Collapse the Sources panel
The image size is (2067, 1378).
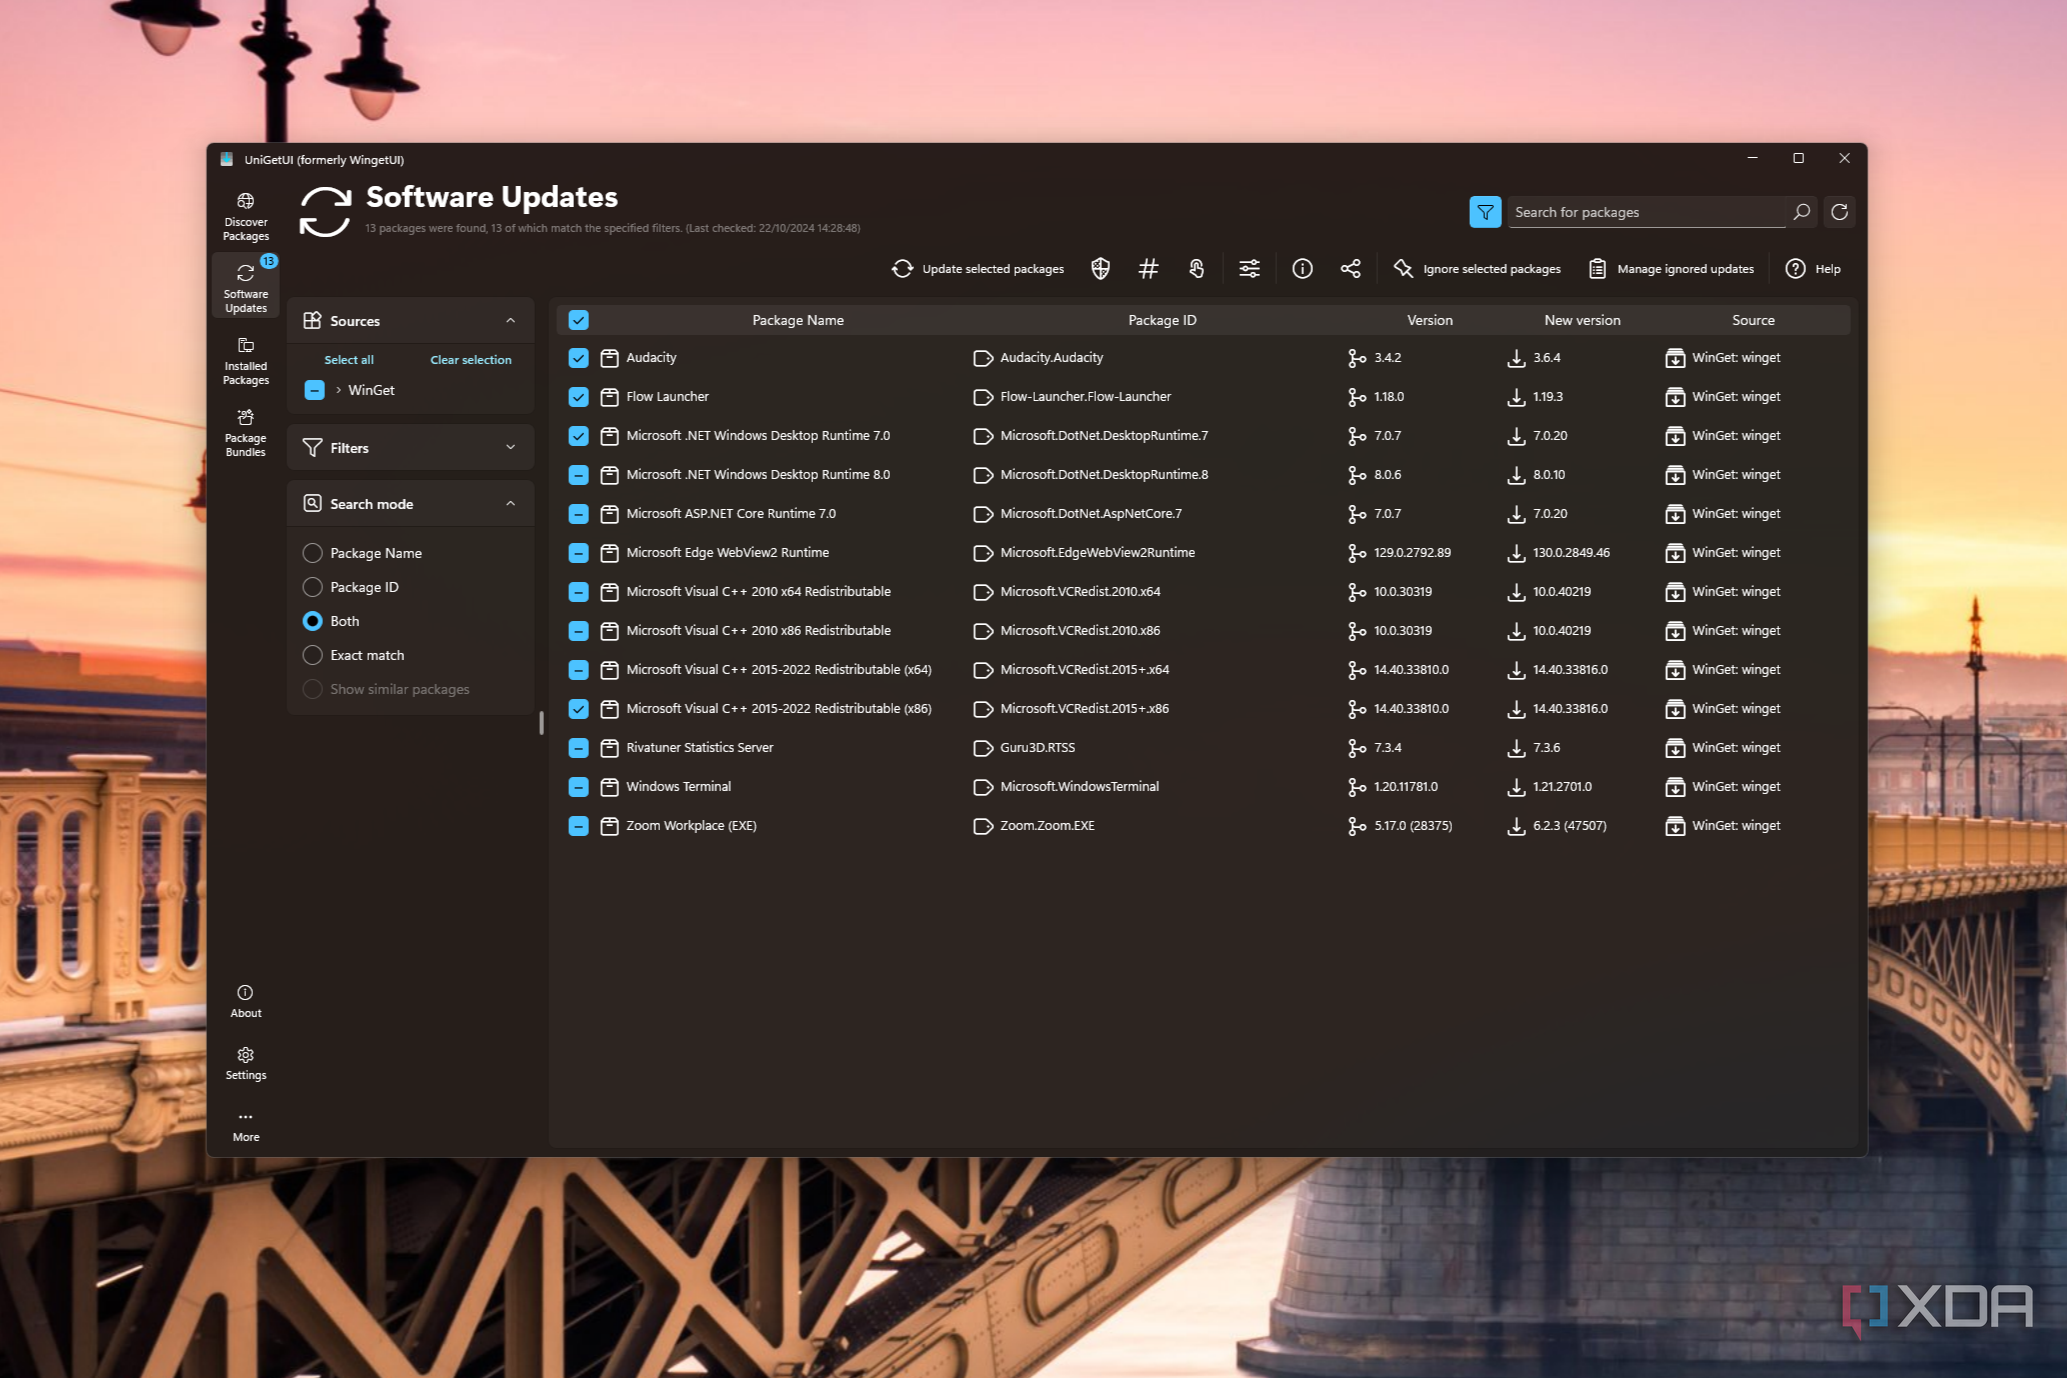[511, 320]
